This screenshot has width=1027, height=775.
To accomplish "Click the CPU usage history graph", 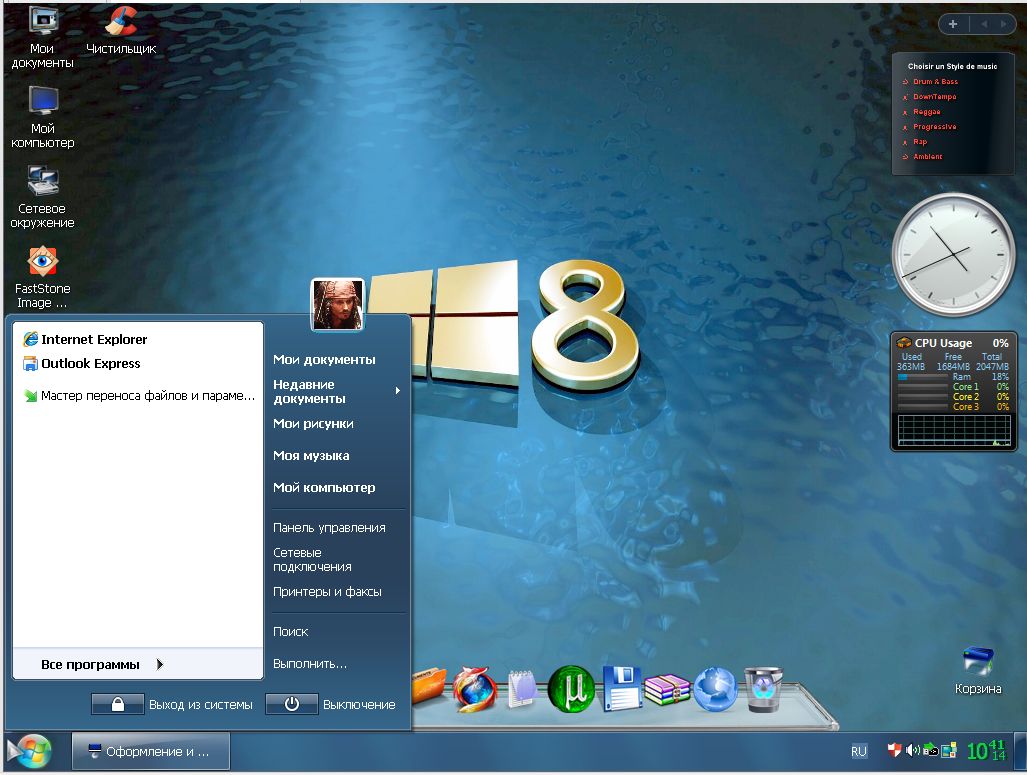I will click(x=954, y=430).
